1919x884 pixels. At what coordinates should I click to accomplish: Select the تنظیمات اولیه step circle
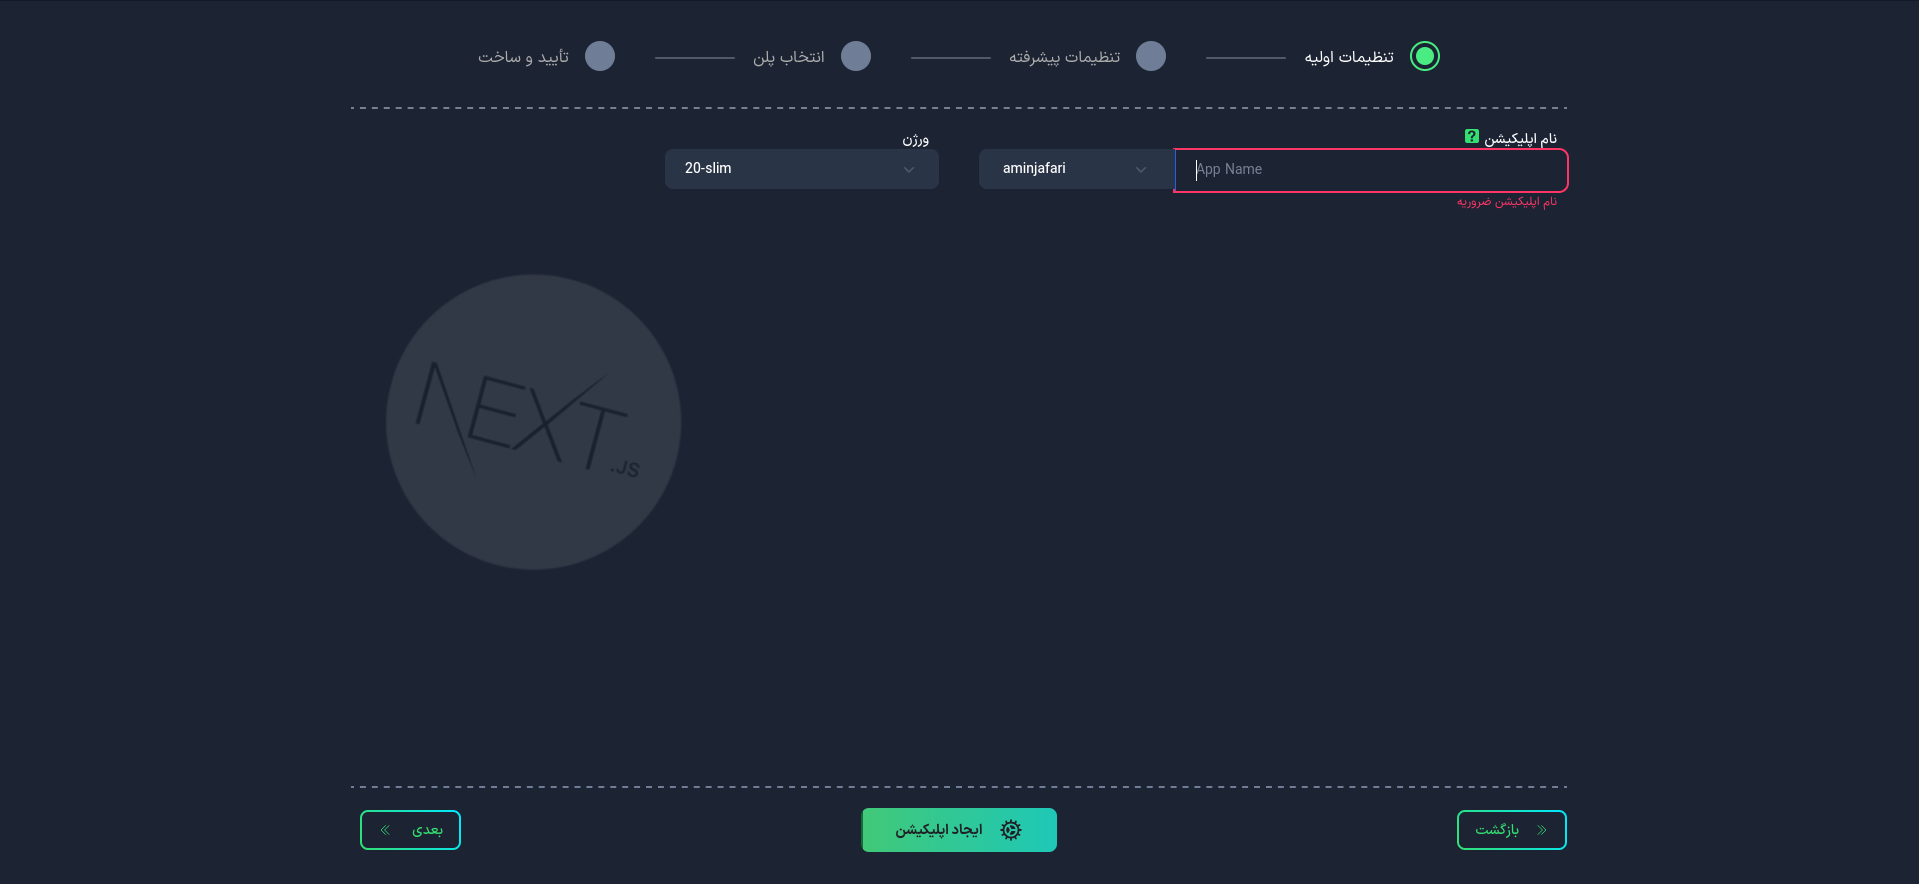pyautogui.click(x=1424, y=56)
